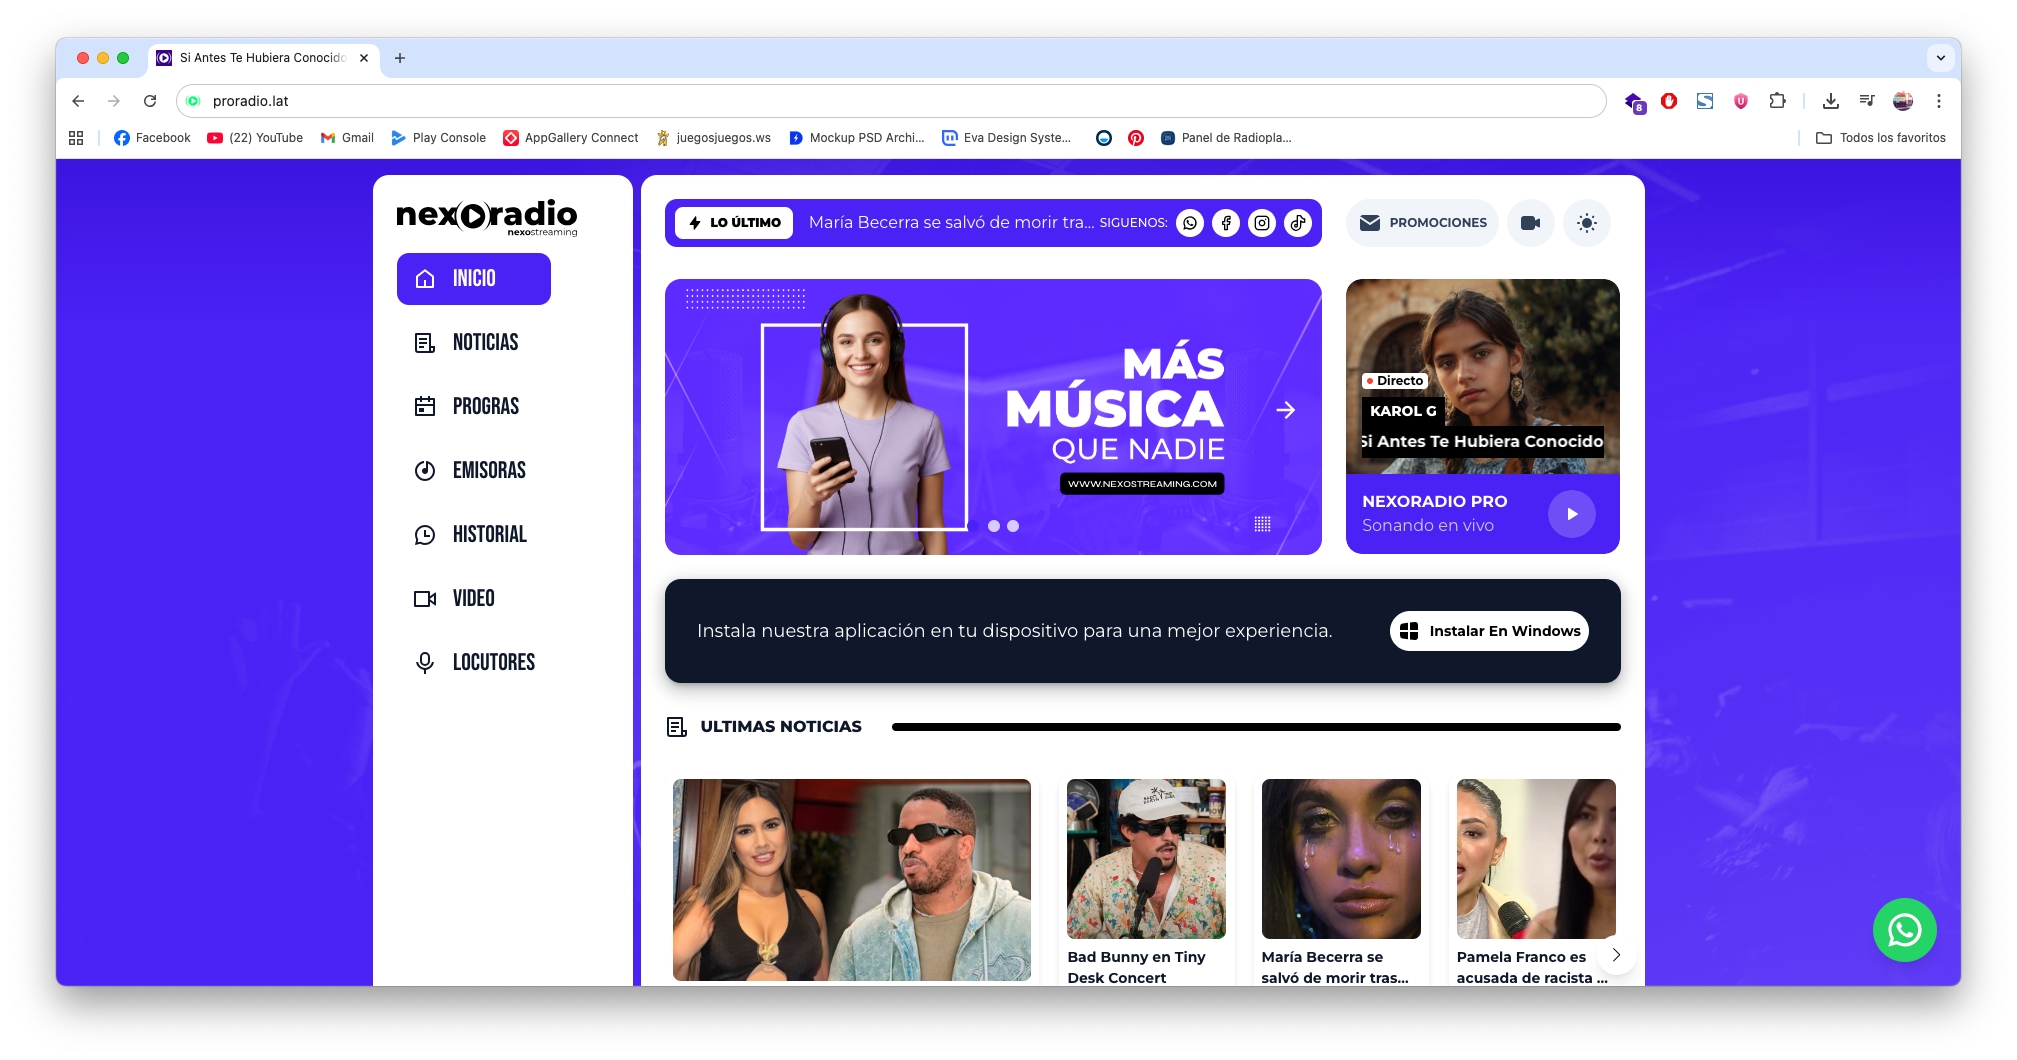Click the WhatsApp icon beside SIGUENOS

coord(1189,223)
